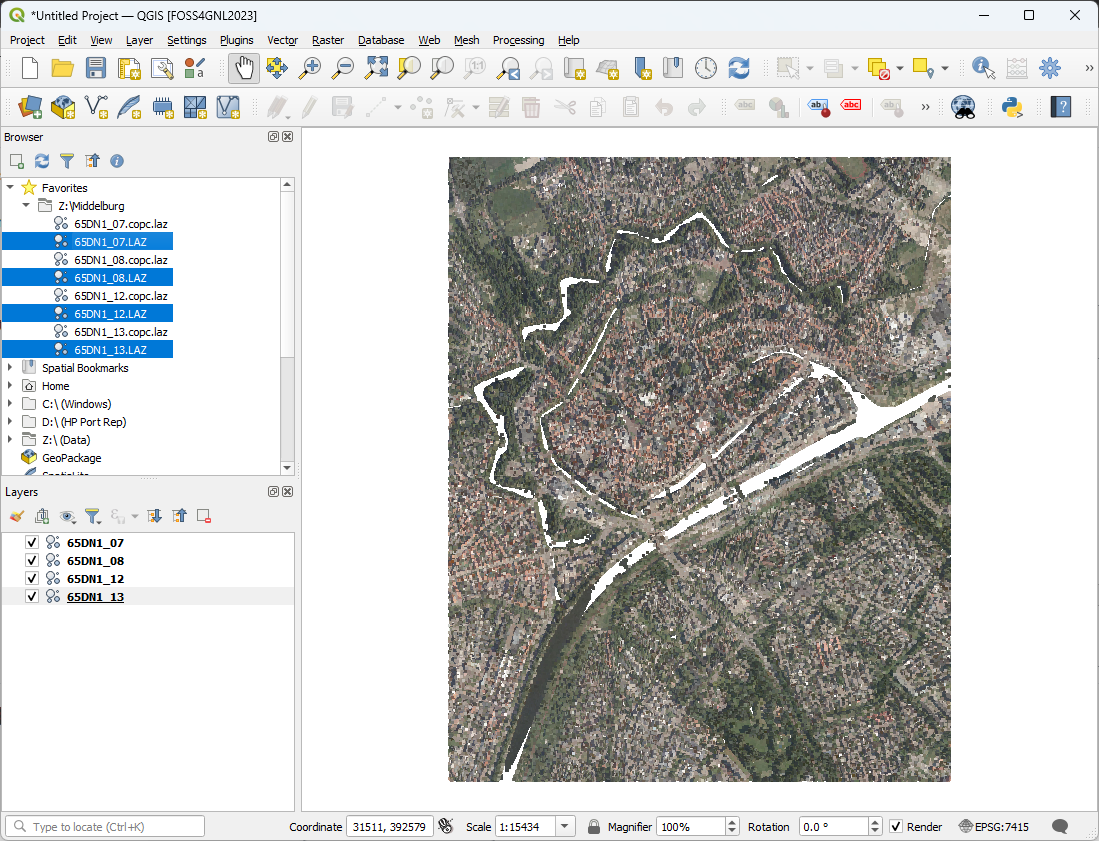This screenshot has width=1099, height=841.
Task: Uncheck visibility of 65DN1_07 layer
Action: coord(31,541)
